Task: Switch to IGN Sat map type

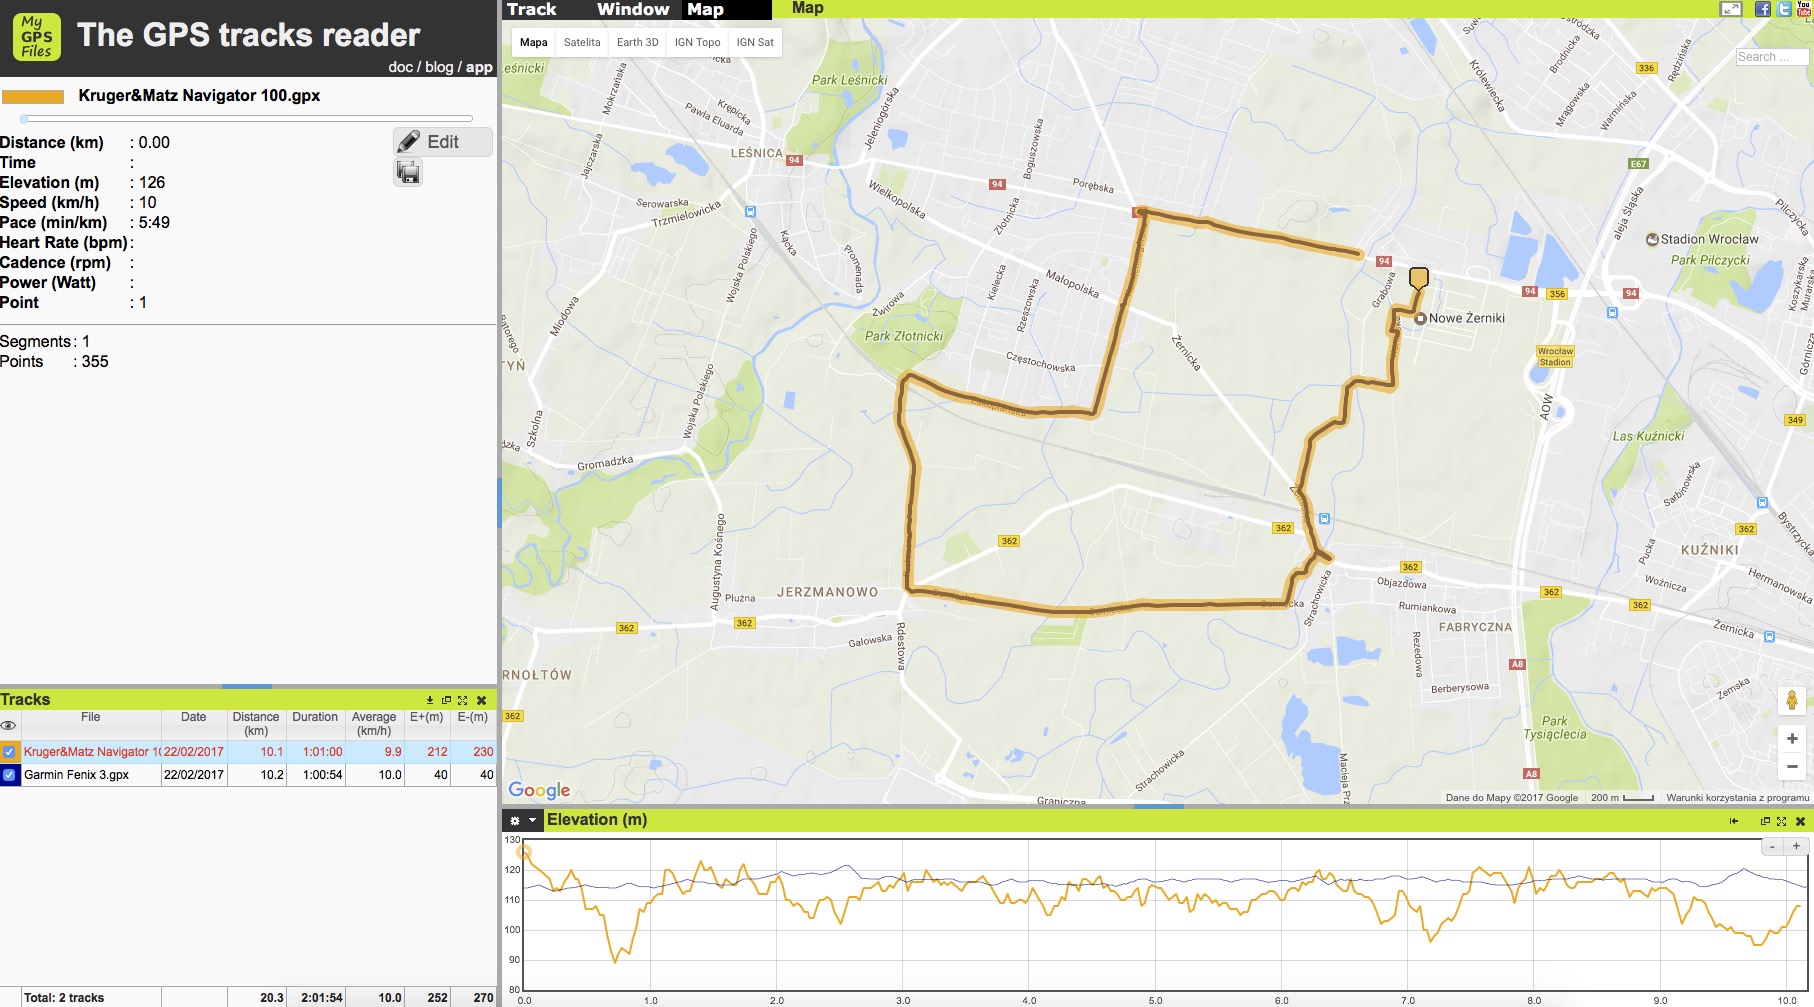Action: [755, 42]
